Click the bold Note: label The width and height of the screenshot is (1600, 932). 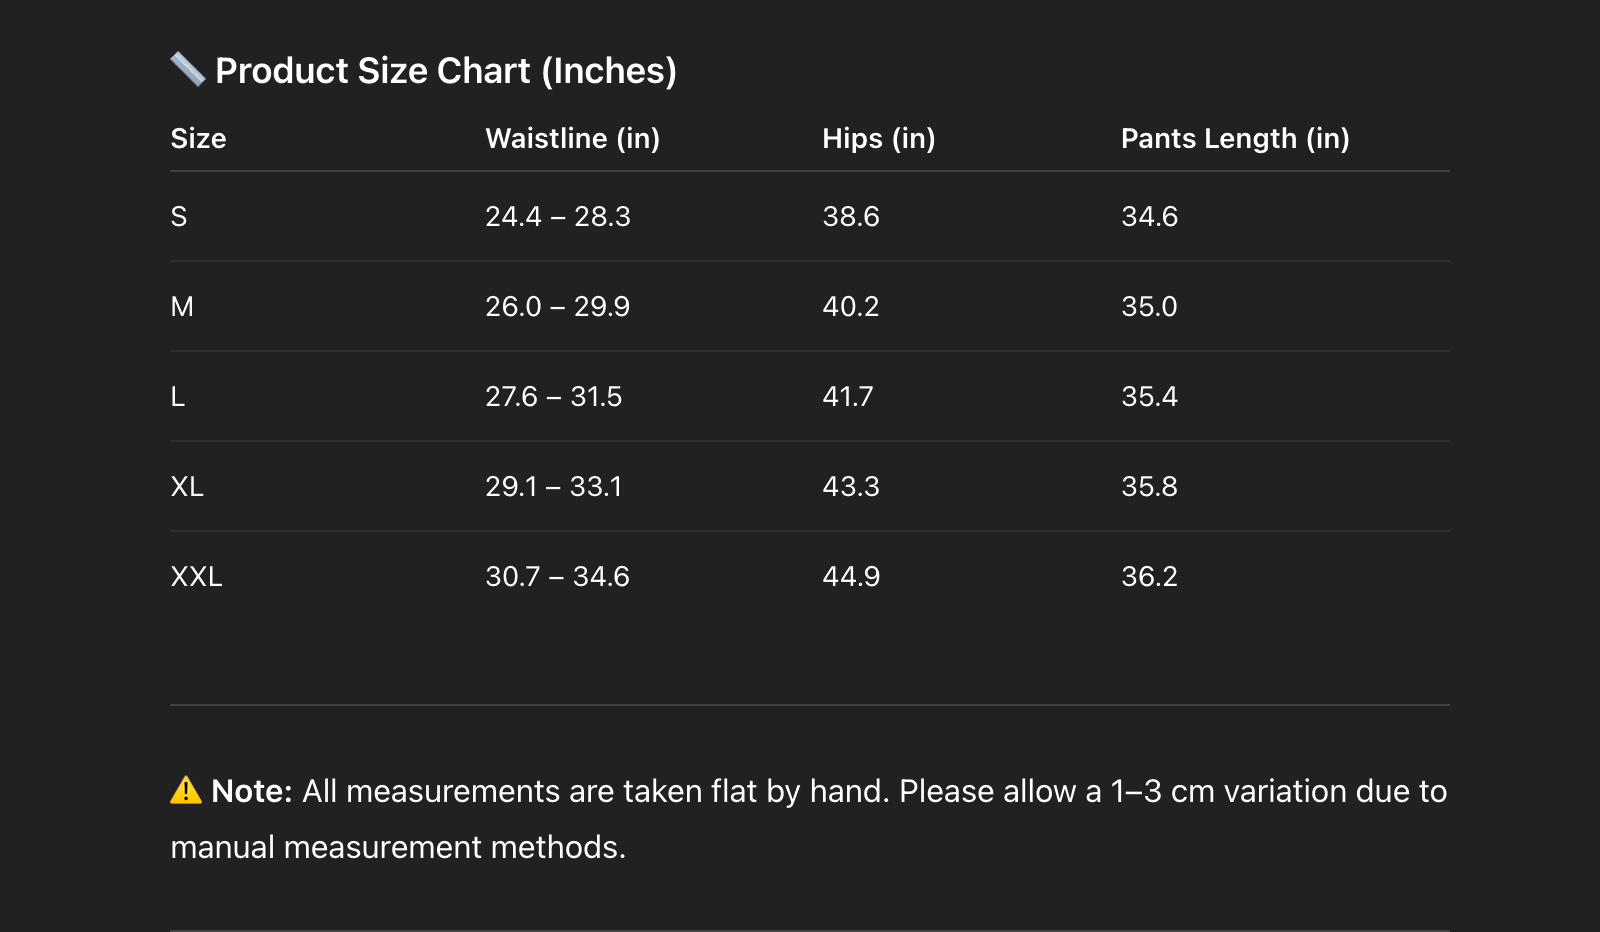pyautogui.click(x=252, y=791)
